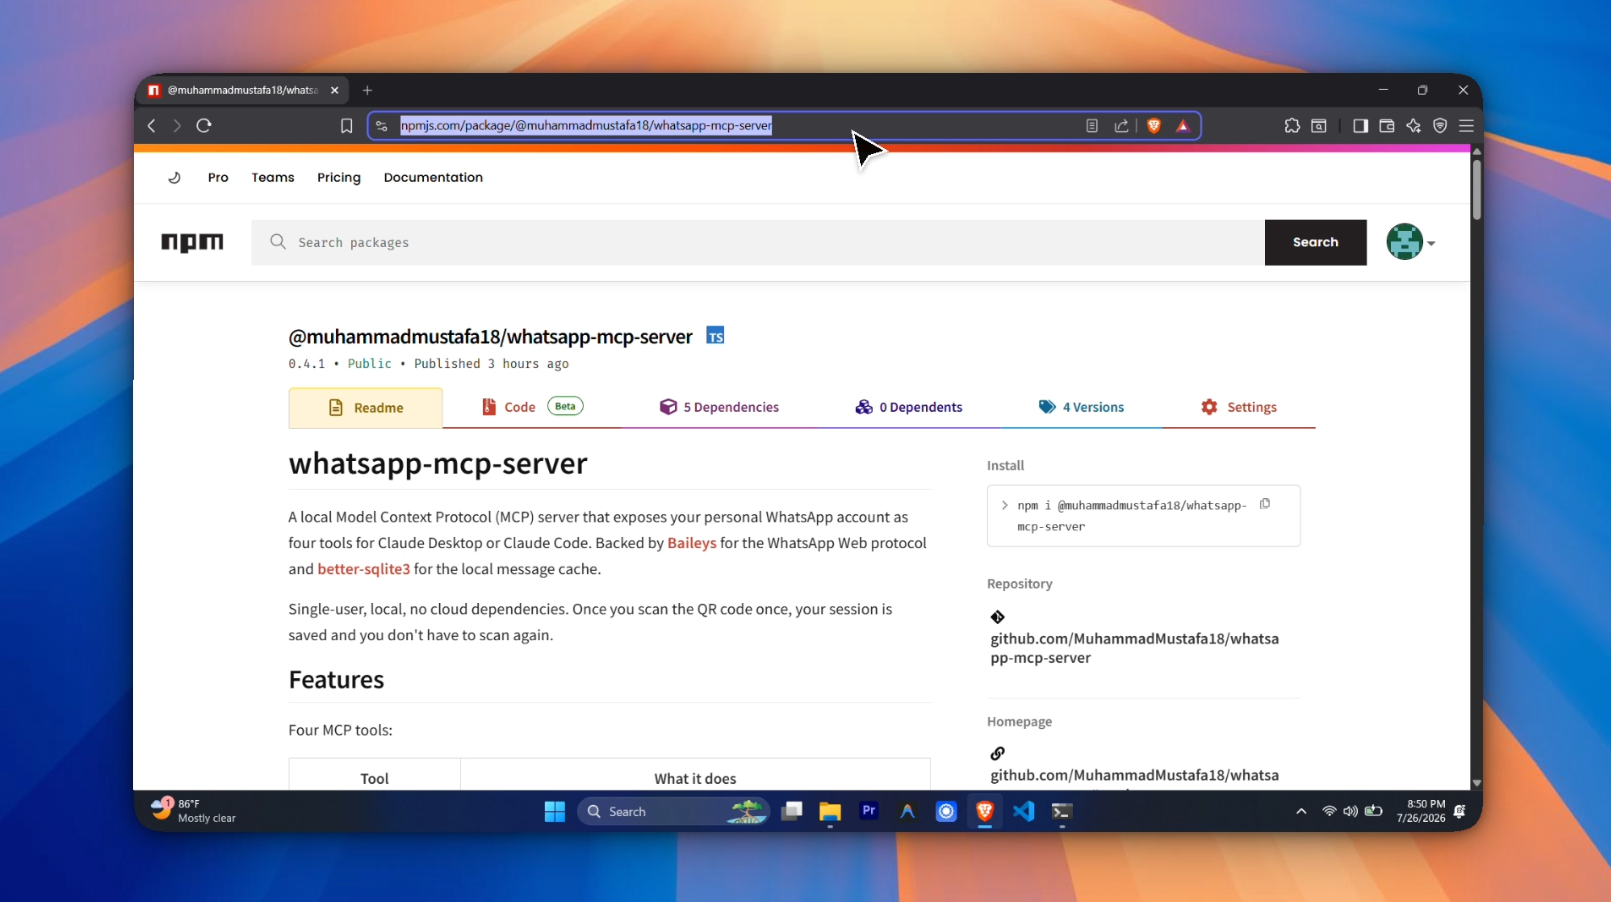Open VS Code from the taskbar
The image size is (1611, 902).
click(x=1023, y=812)
